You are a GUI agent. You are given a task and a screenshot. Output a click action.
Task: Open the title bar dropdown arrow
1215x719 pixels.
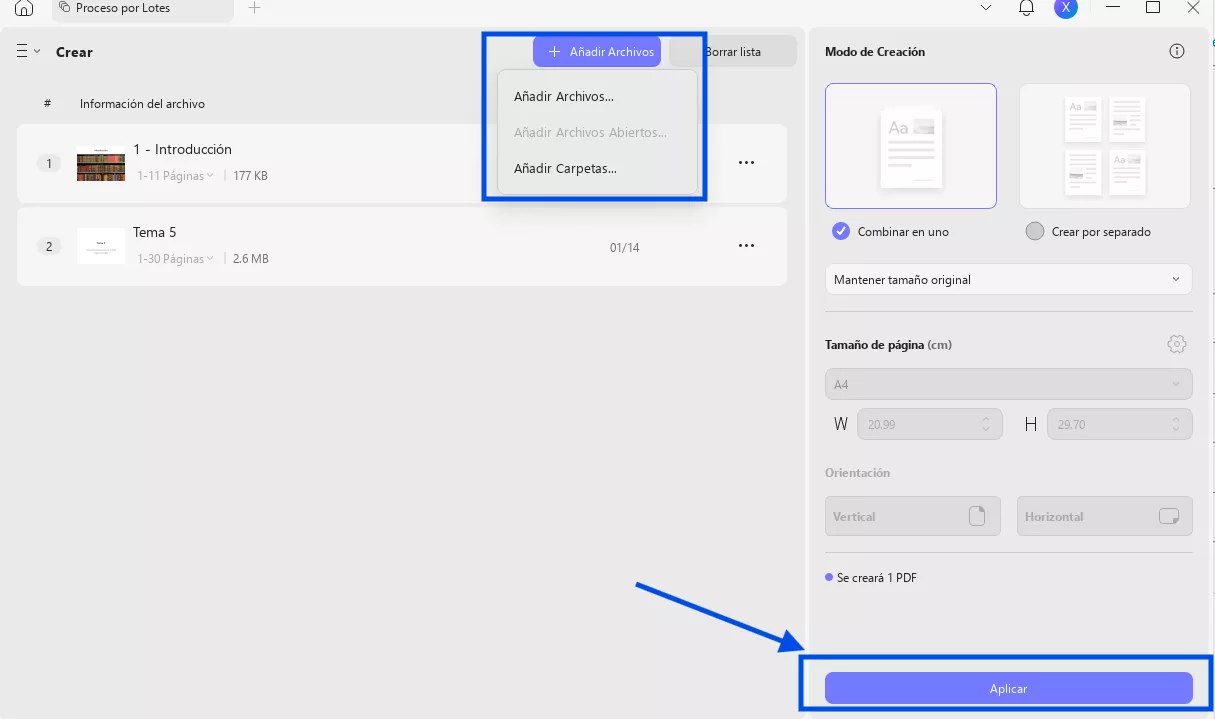coord(986,8)
